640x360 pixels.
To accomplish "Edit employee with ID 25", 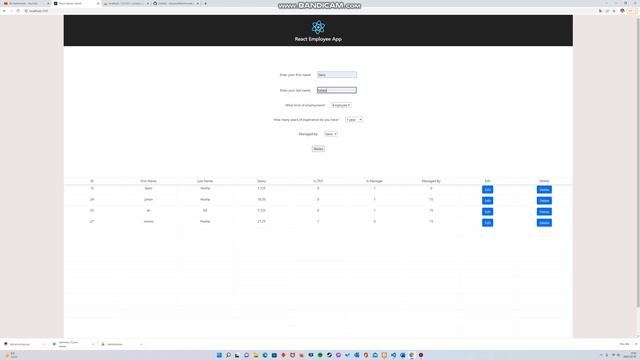I will click(487, 211).
